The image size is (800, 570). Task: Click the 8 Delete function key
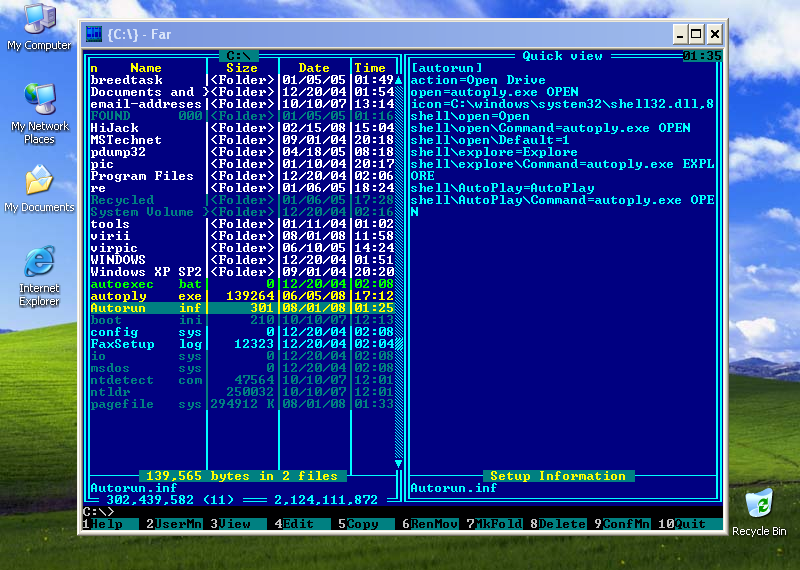[x=558, y=524]
